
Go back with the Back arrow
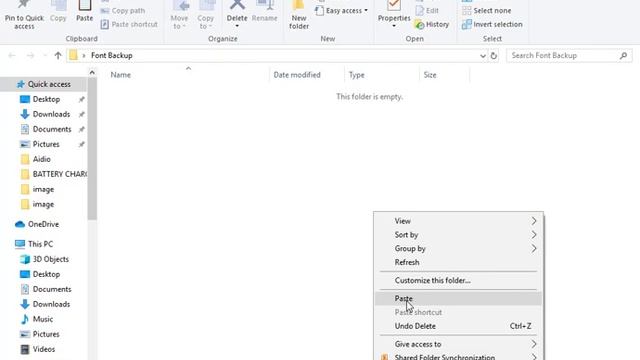point(12,56)
